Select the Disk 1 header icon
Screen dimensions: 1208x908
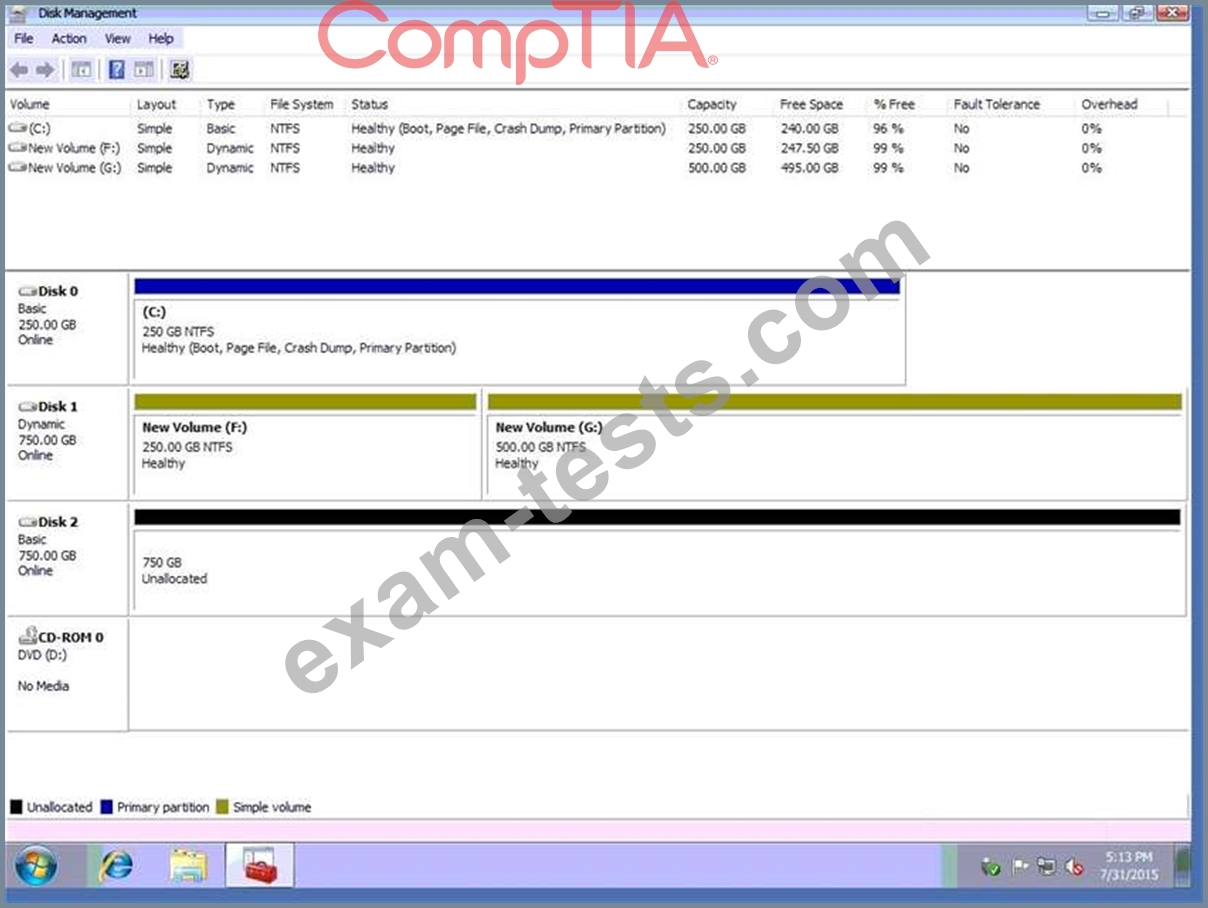pyautogui.click(x=28, y=407)
